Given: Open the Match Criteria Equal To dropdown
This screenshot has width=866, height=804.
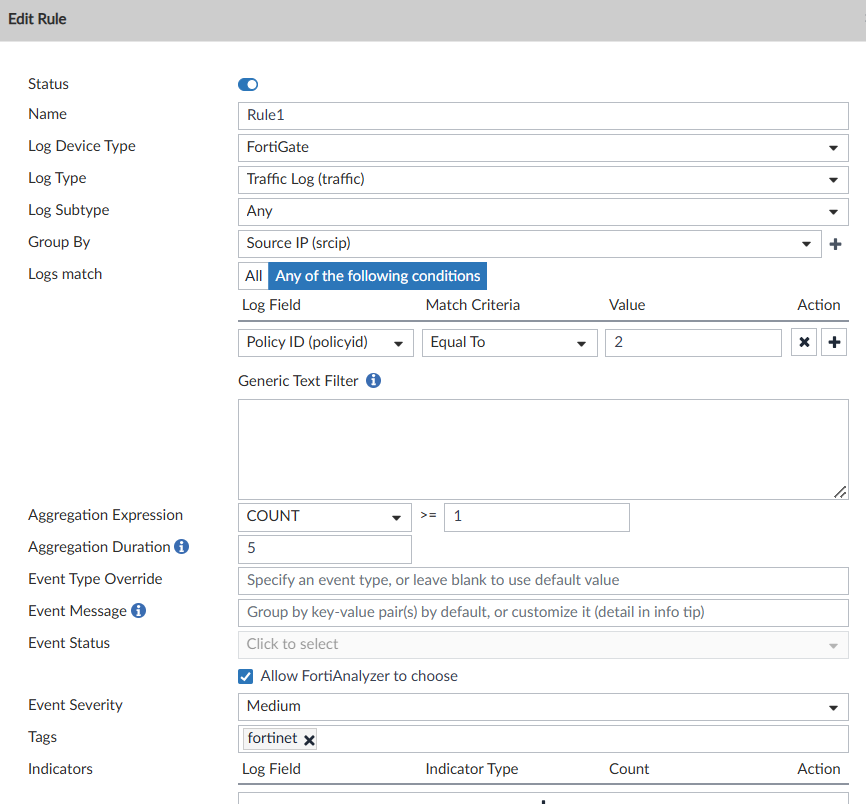Looking at the screenshot, I should [509, 343].
